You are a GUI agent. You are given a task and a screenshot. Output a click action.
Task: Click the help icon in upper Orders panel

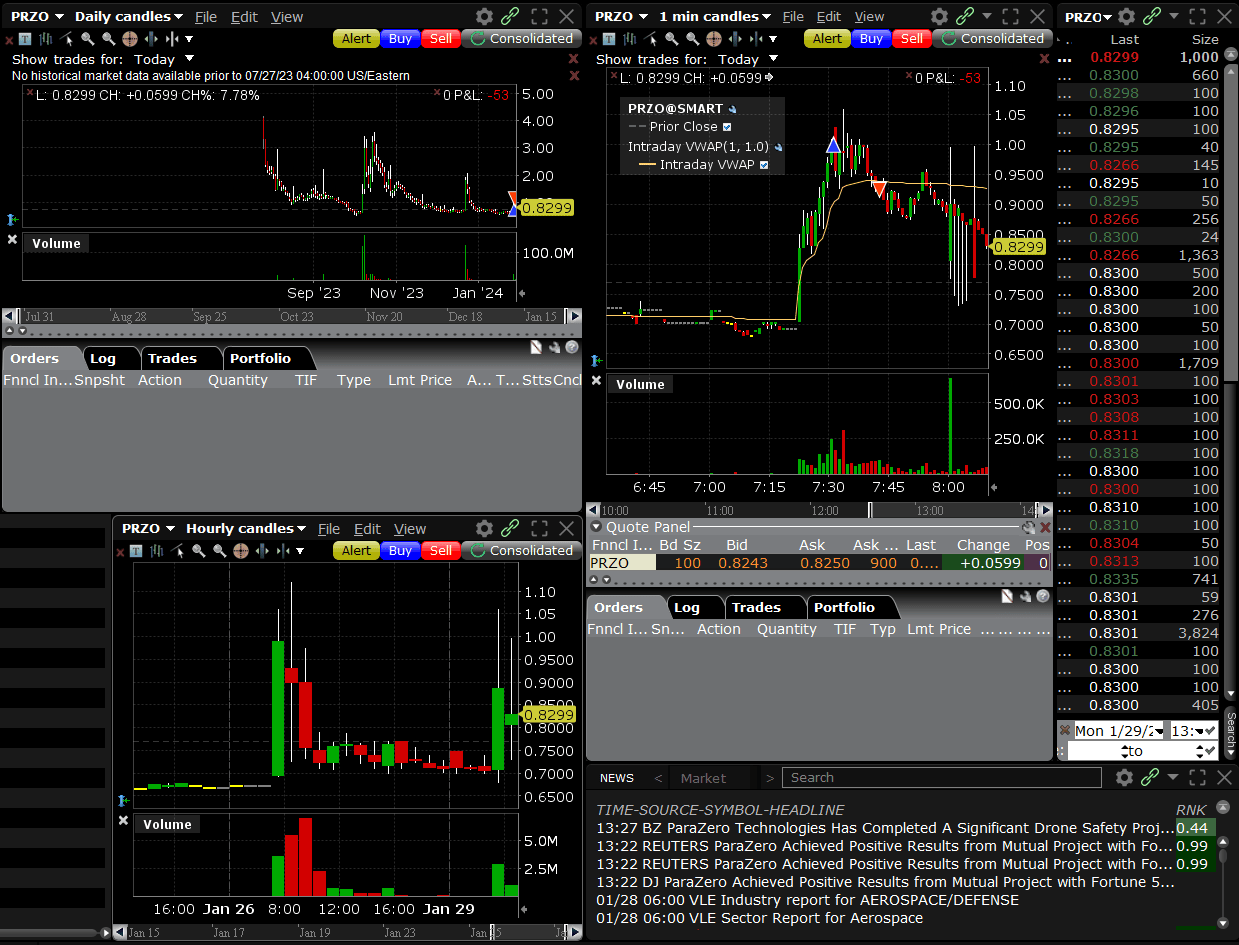(571, 347)
